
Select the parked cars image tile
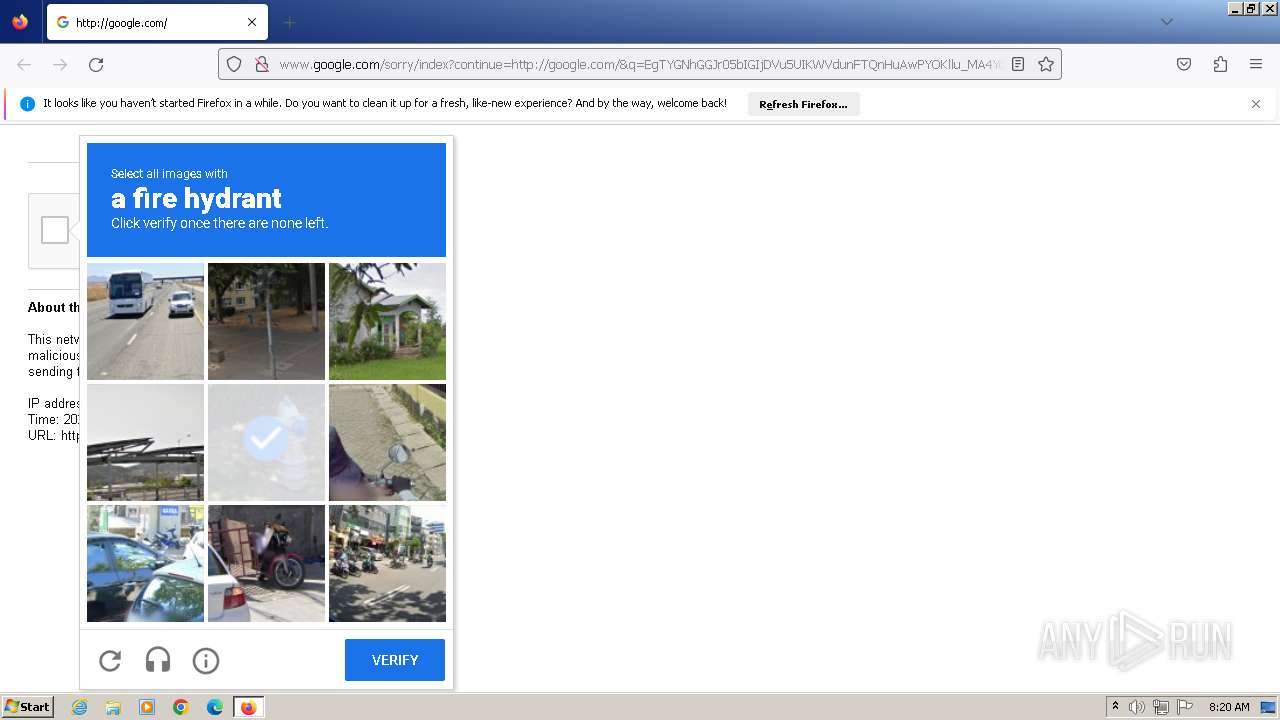tap(145, 563)
